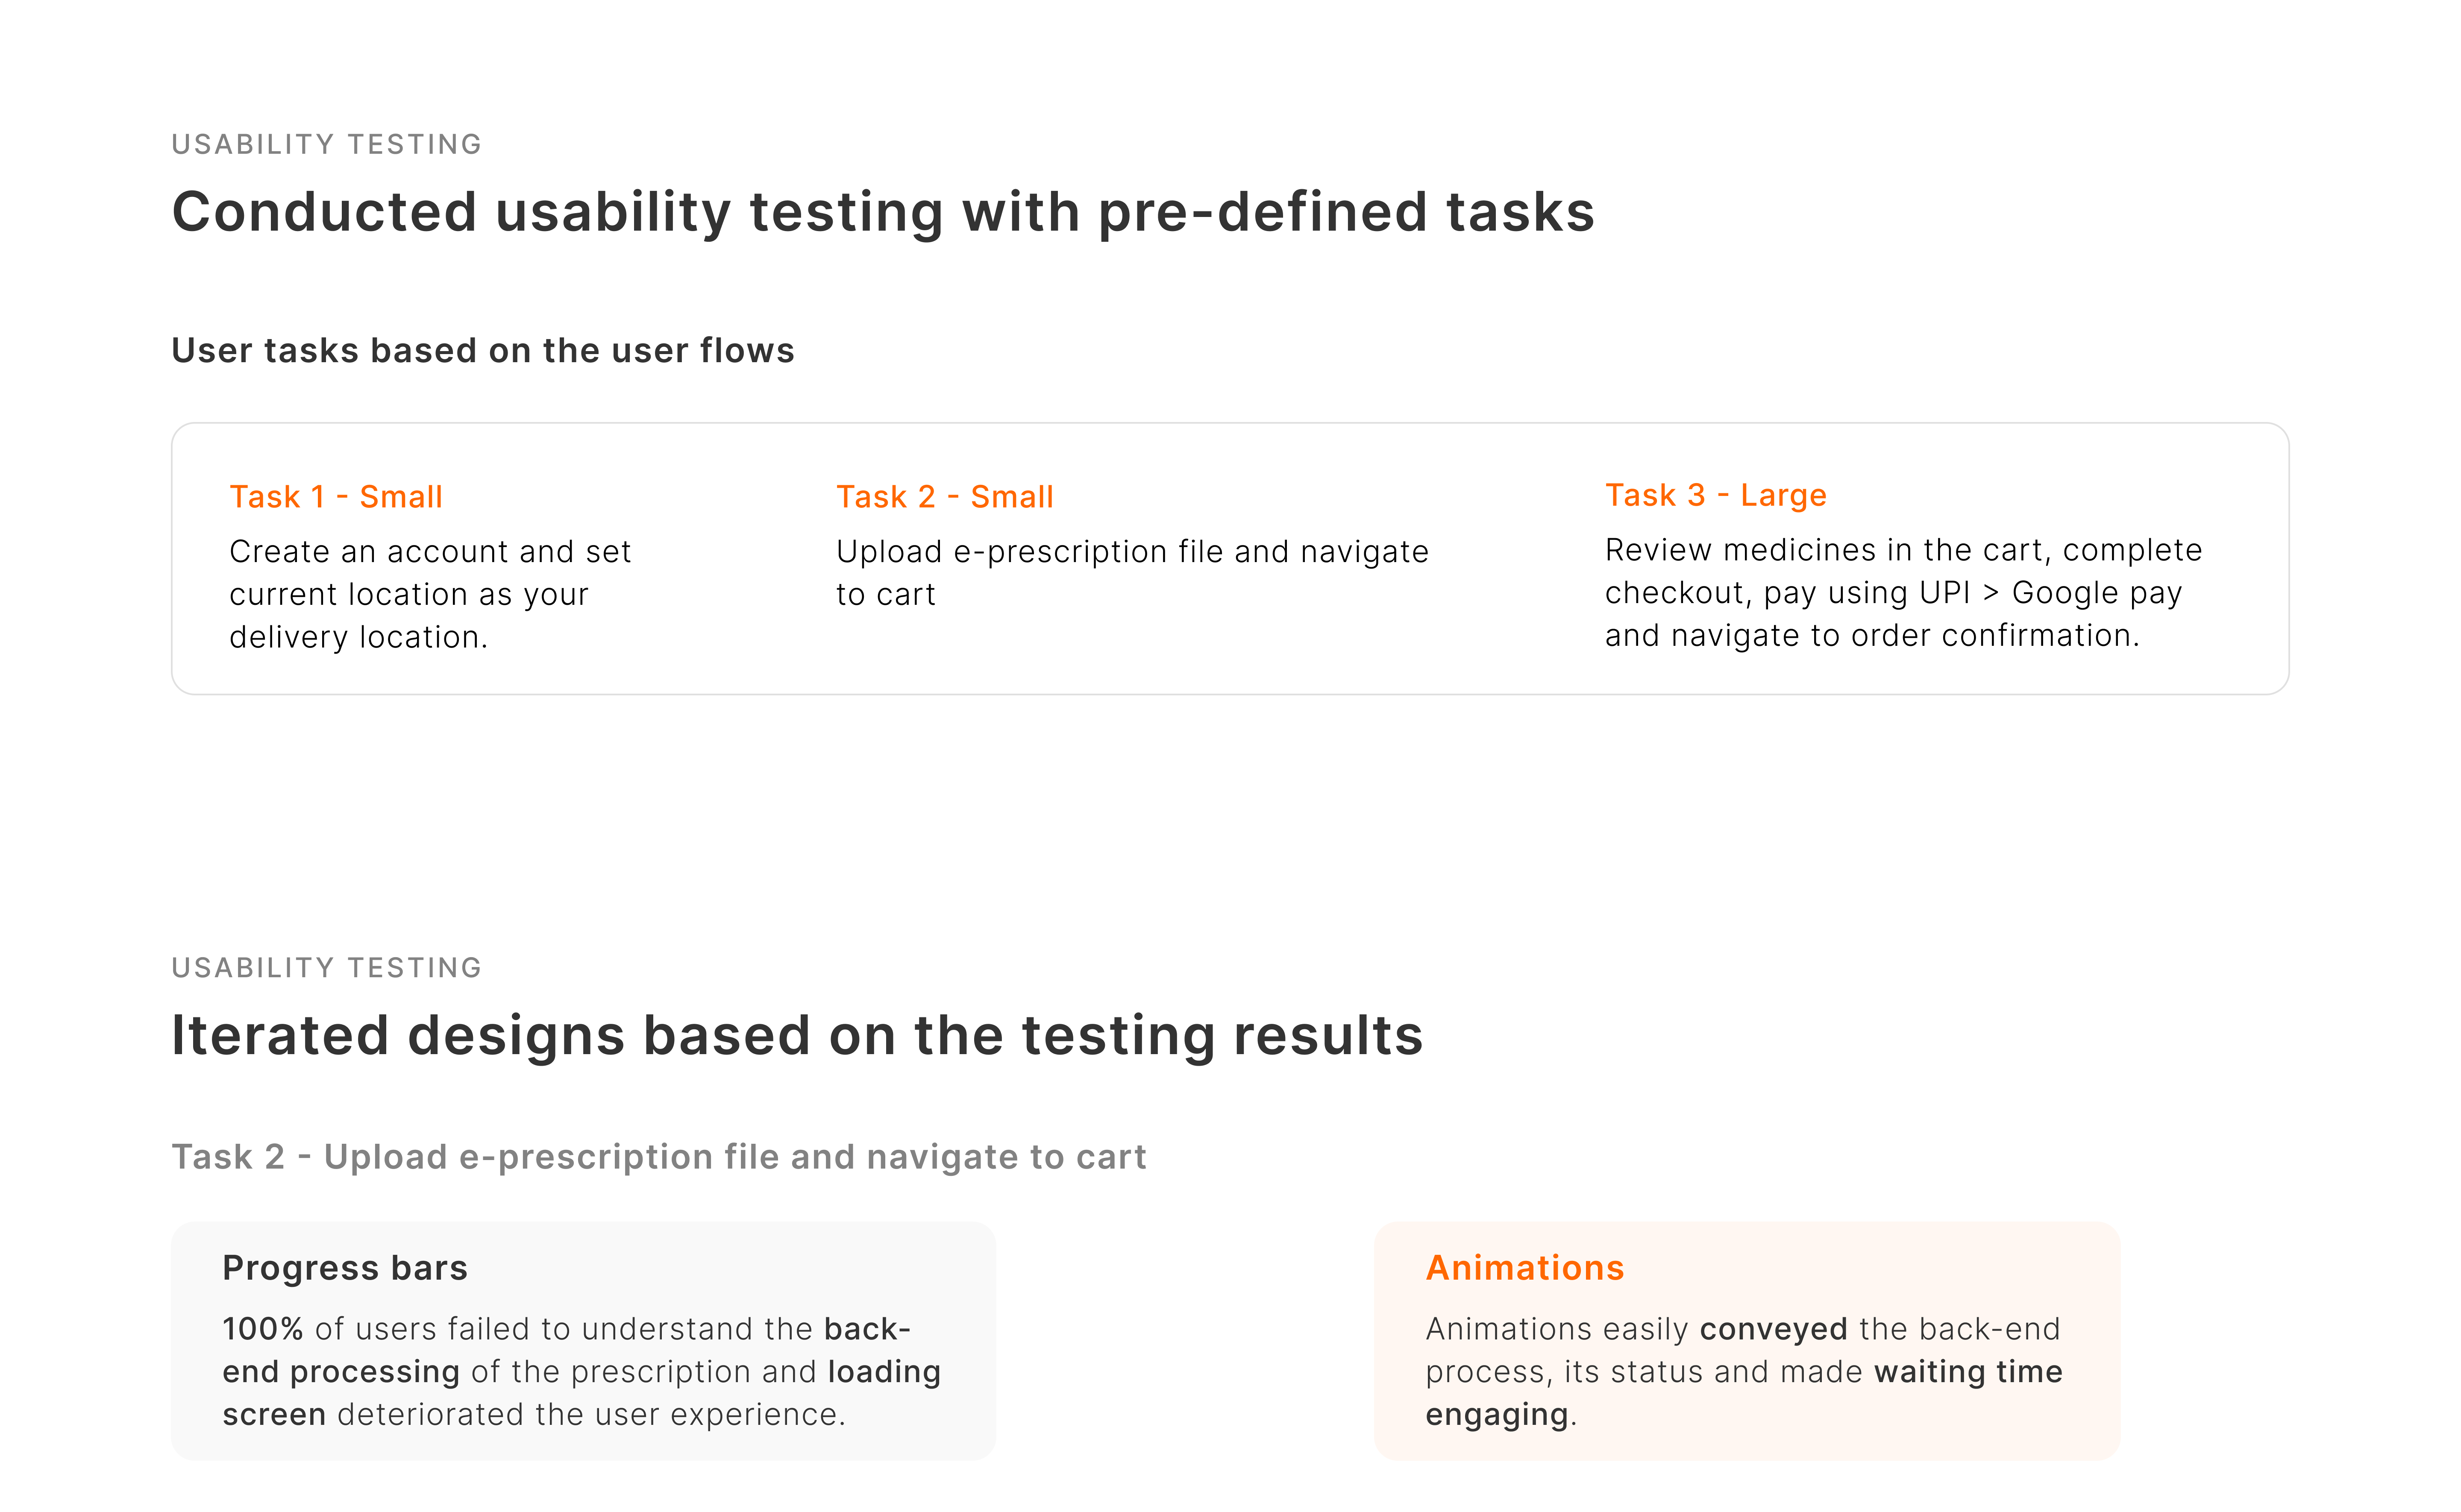This screenshot has width=2461, height=1512.
Task: Click the 'Task 2 - Small' orange title
Action: [944, 497]
